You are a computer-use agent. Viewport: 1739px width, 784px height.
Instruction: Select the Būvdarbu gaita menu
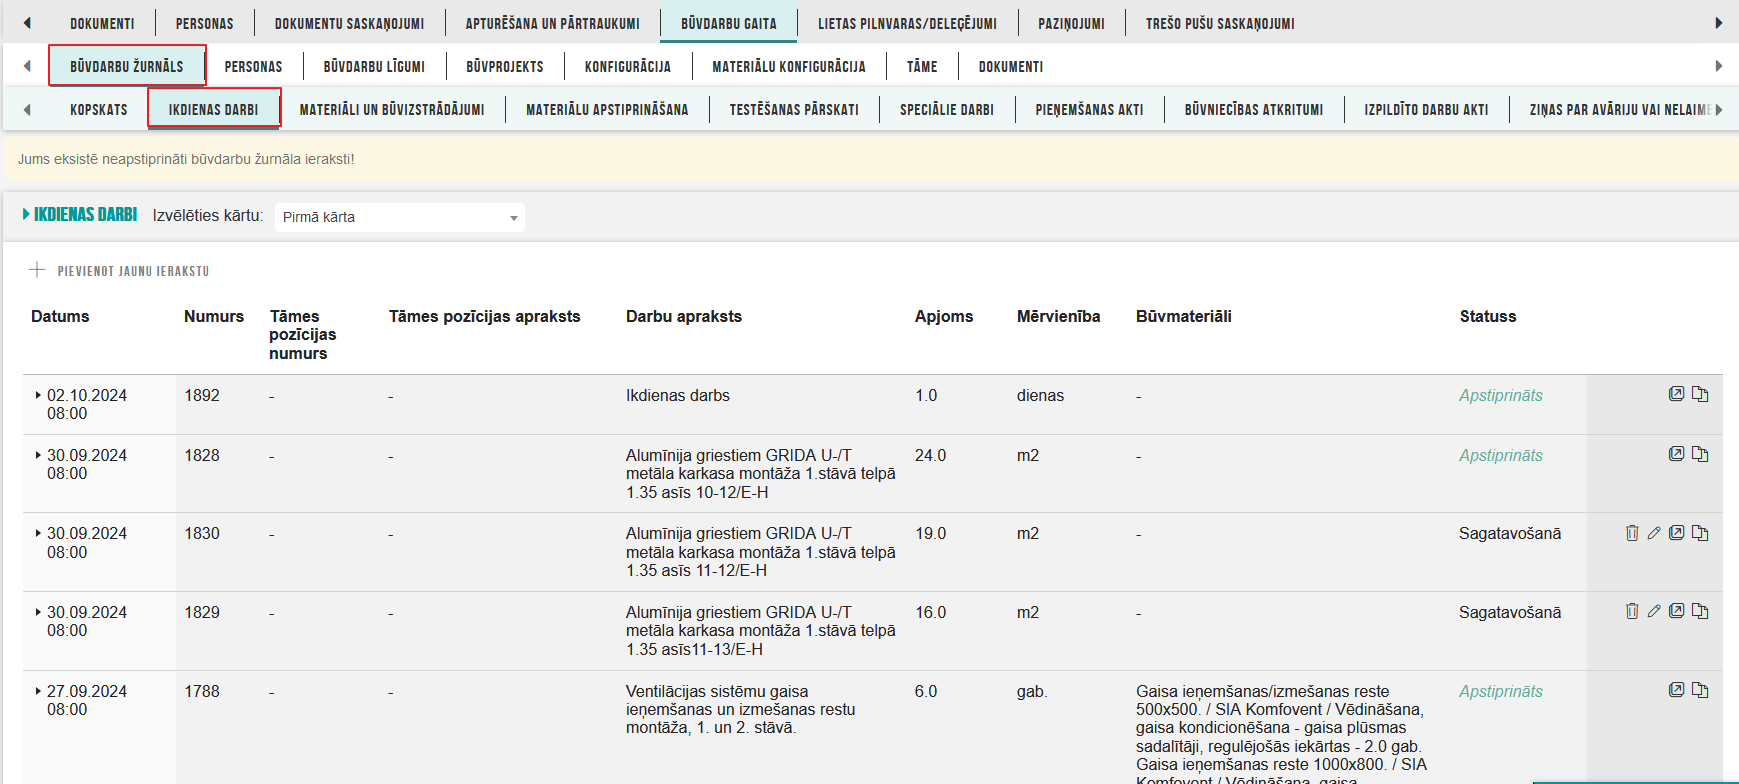pos(729,23)
